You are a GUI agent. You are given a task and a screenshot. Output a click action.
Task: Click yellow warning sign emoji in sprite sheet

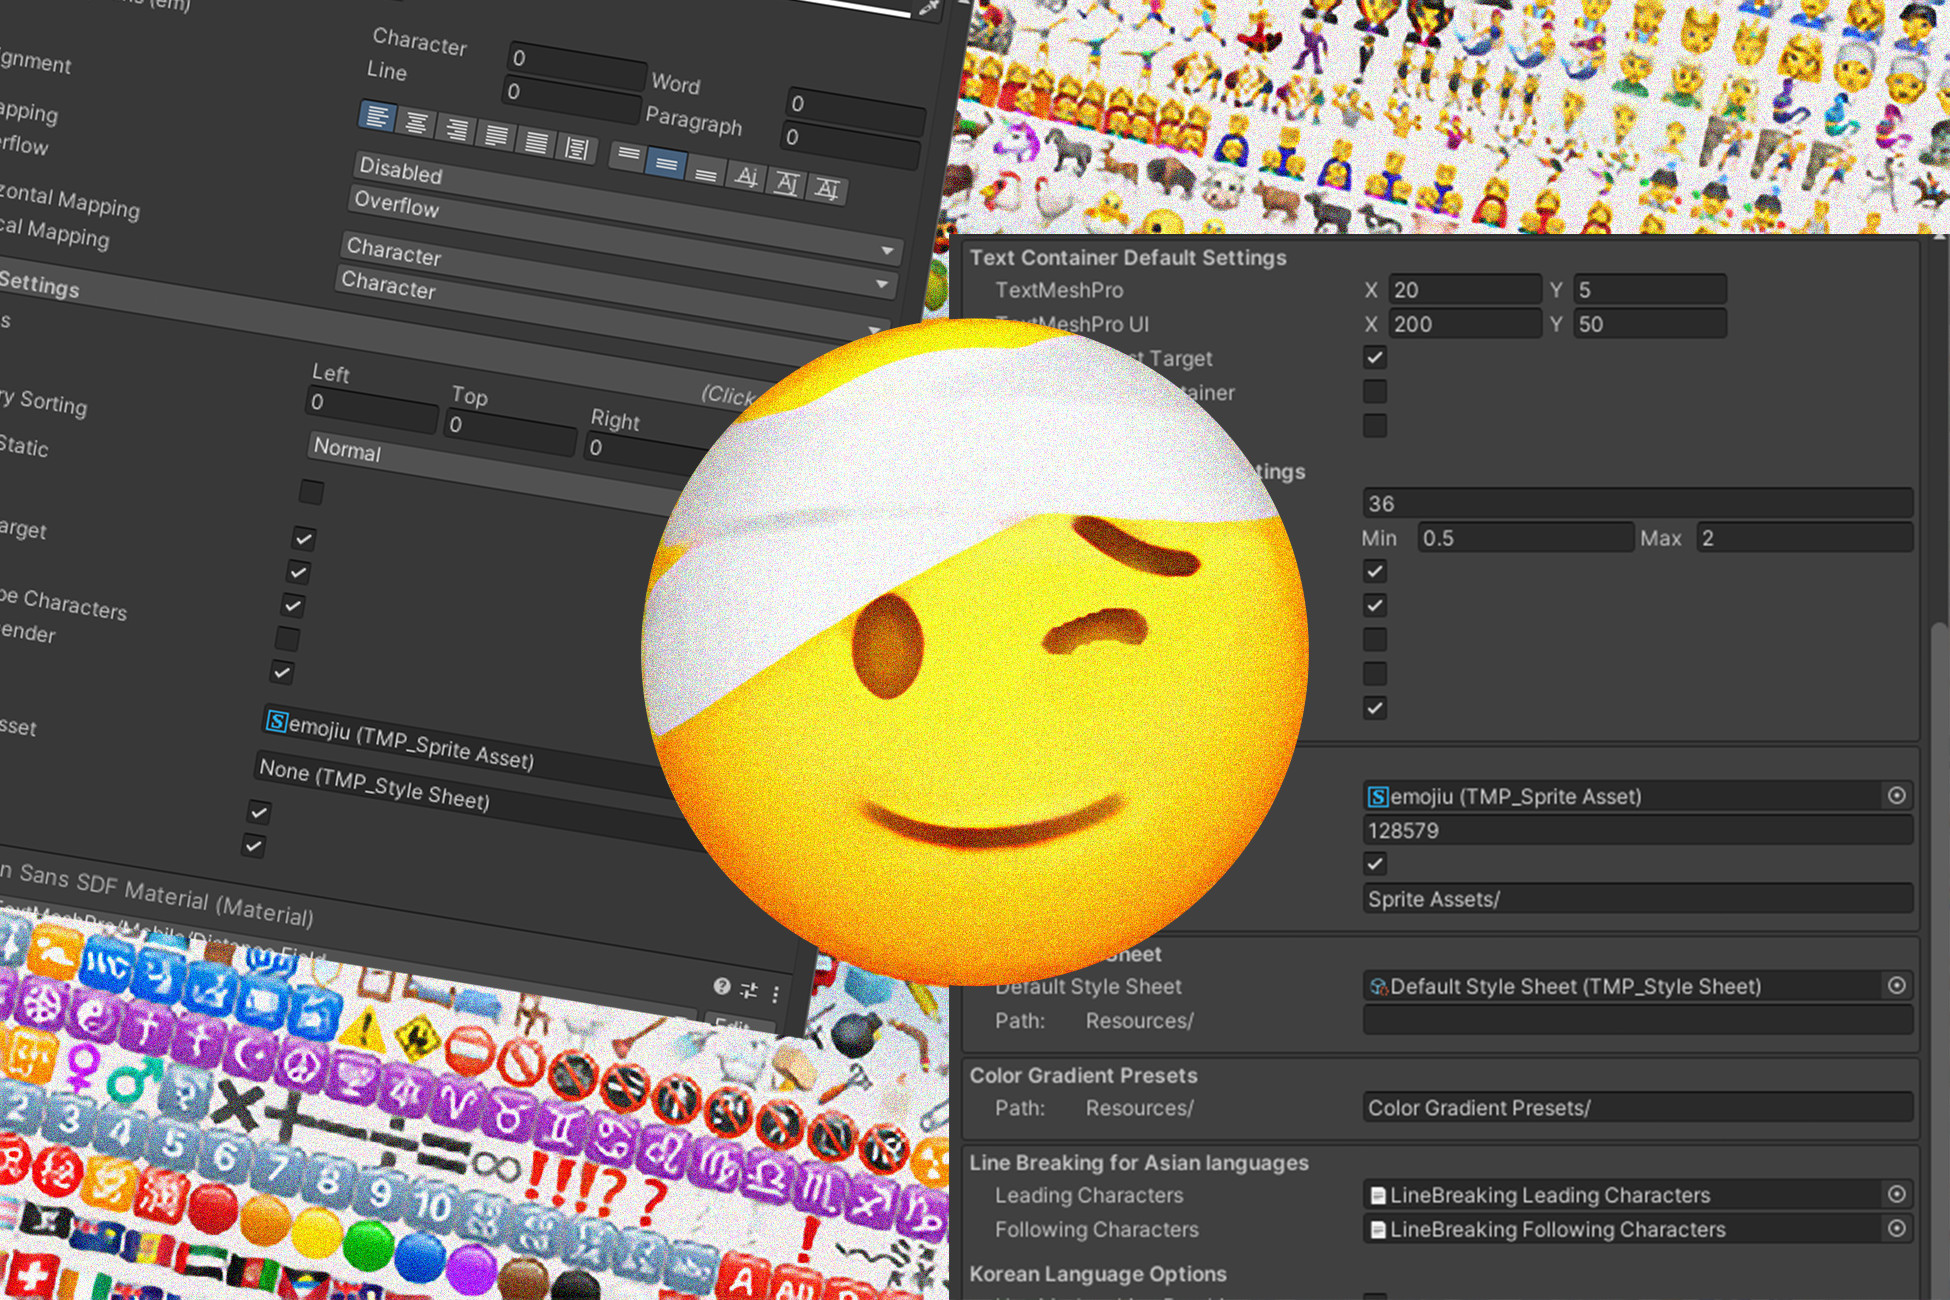(364, 1028)
